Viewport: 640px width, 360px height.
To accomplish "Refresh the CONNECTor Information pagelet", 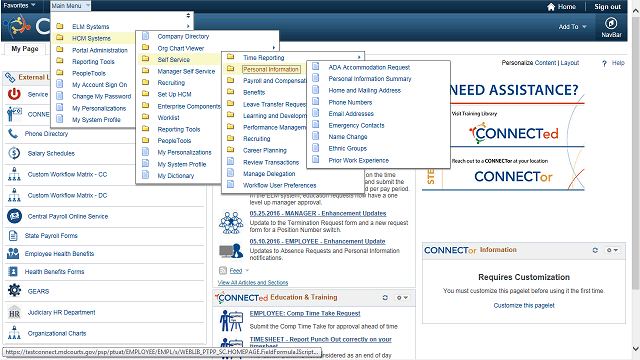I will coord(595,250).
